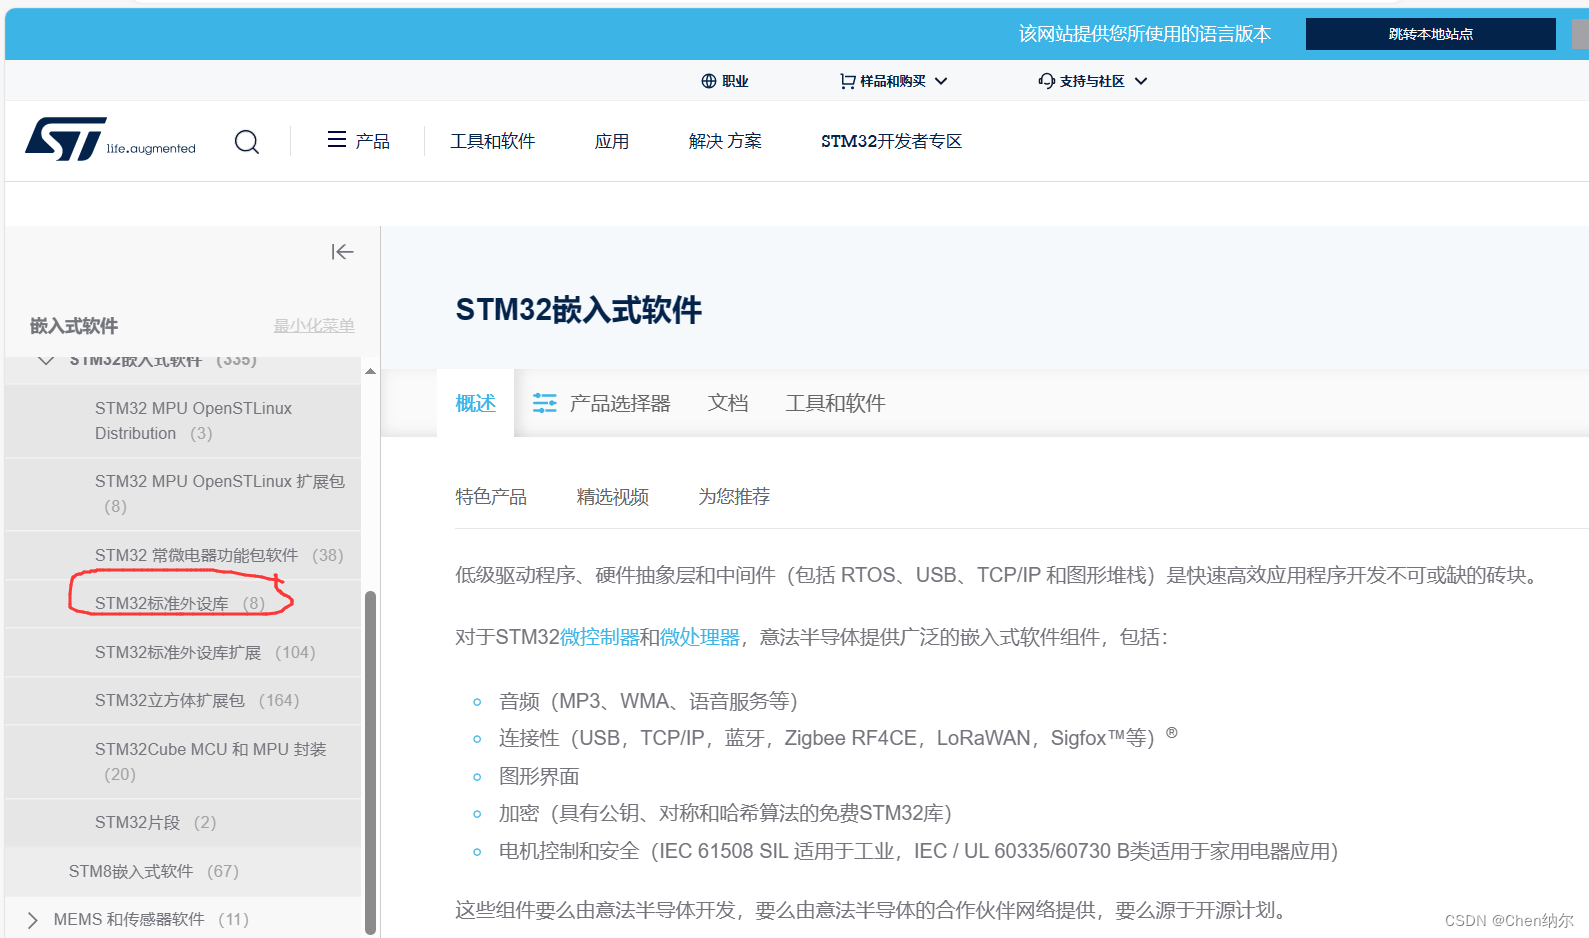Open STM32 MPU OpenSTLinux Distribution item

click(x=183, y=421)
